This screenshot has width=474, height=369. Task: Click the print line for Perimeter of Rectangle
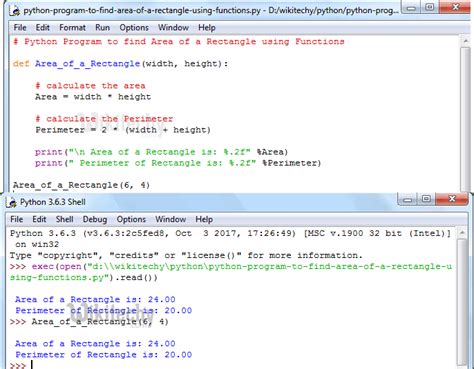pyautogui.click(x=178, y=163)
